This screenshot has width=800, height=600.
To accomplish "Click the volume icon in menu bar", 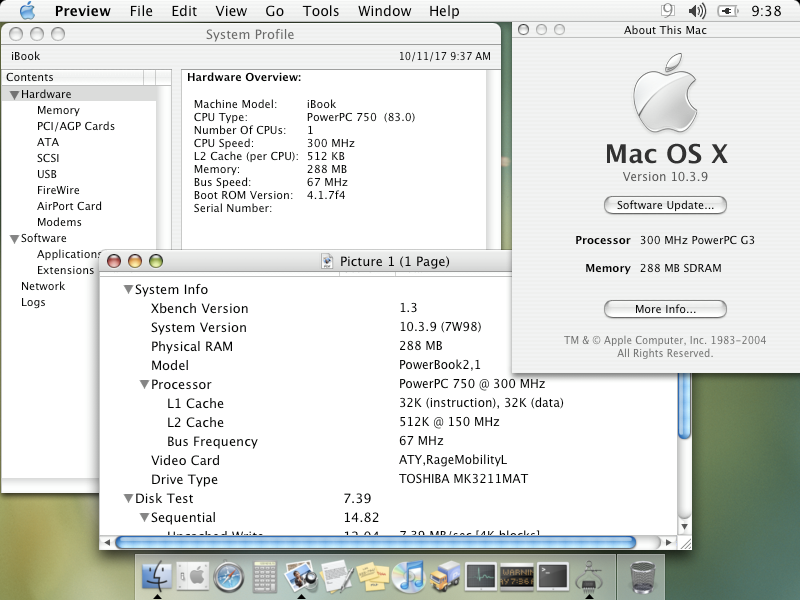I will coord(697,11).
